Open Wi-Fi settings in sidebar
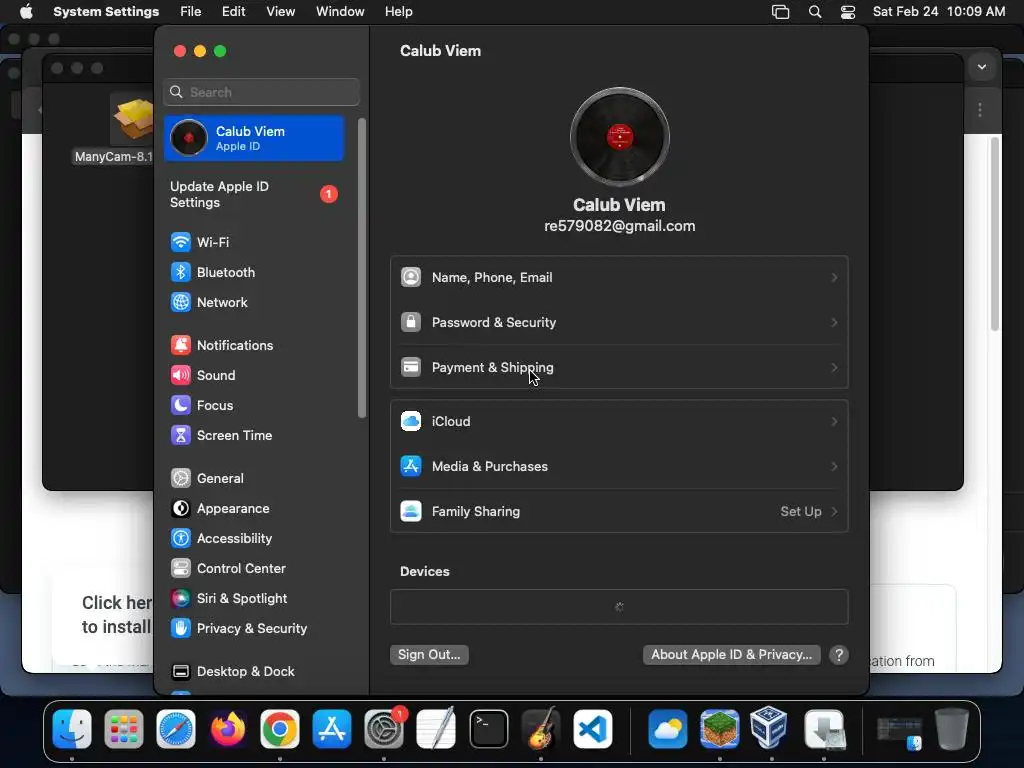This screenshot has height=768, width=1024. 199,242
